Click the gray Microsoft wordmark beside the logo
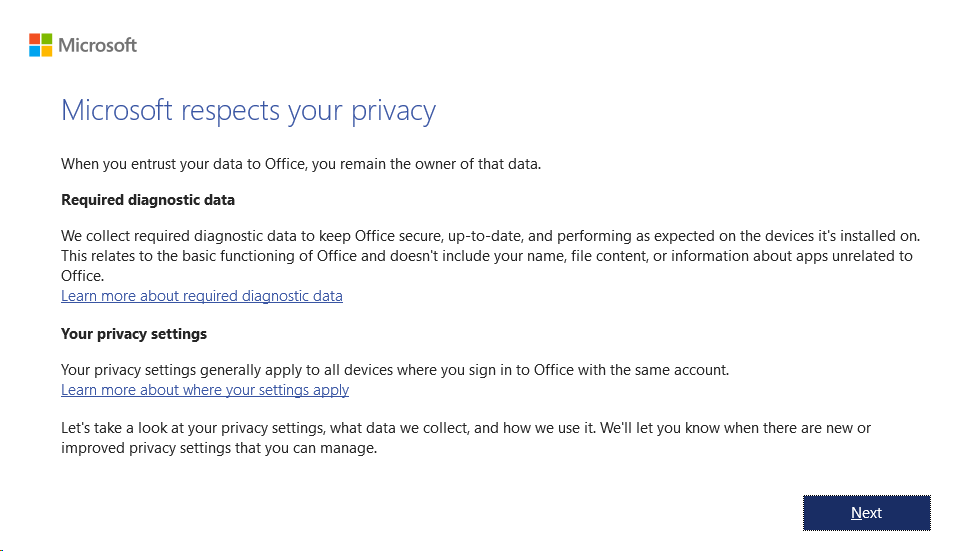Viewport: 978px width, 551px height. point(97,45)
